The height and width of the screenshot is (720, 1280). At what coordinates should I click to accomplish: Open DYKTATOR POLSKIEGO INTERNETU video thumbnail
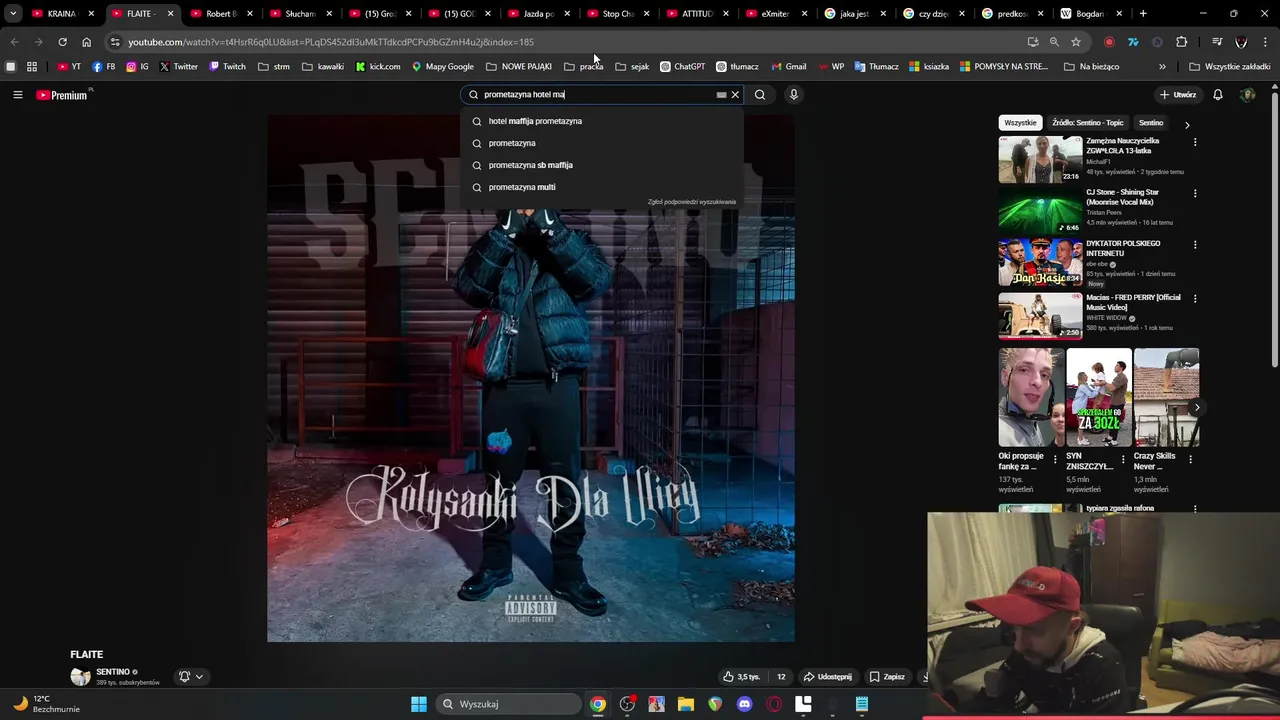click(x=1040, y=262)
